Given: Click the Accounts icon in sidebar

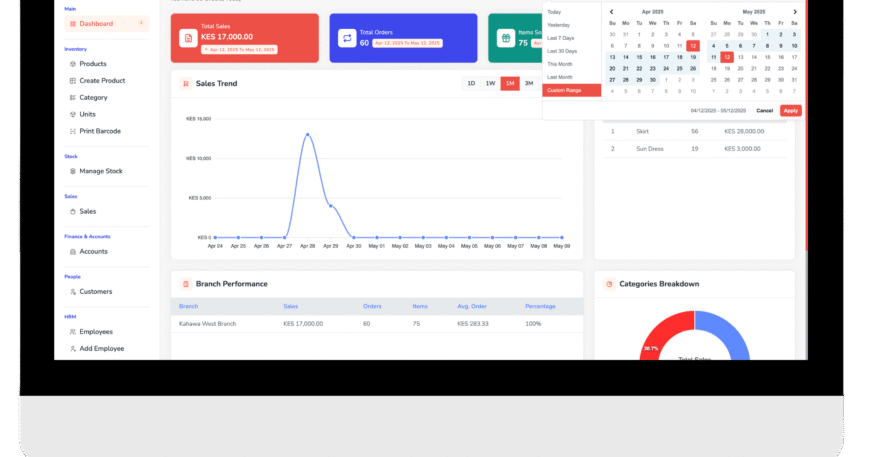Looking at the screenshot, I should point(73,252).
